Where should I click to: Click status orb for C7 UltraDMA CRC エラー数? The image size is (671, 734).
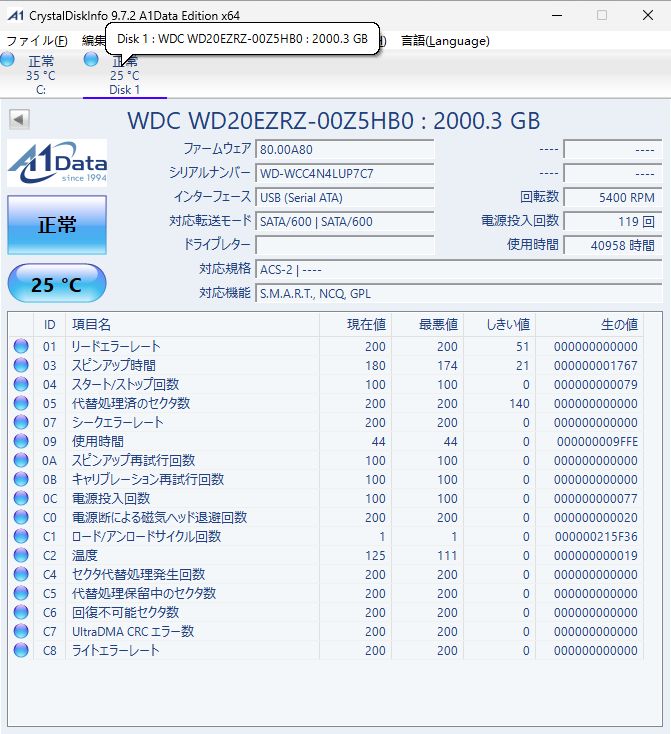[x=21, y=631]
